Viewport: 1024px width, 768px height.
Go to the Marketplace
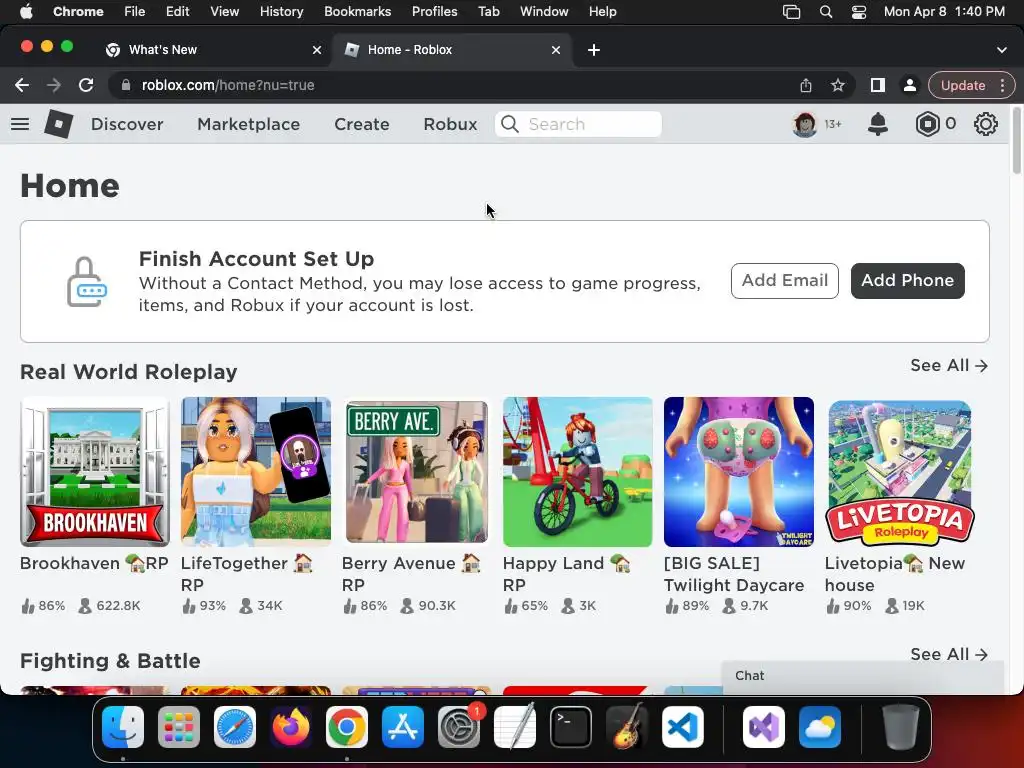tap(248, 124)
